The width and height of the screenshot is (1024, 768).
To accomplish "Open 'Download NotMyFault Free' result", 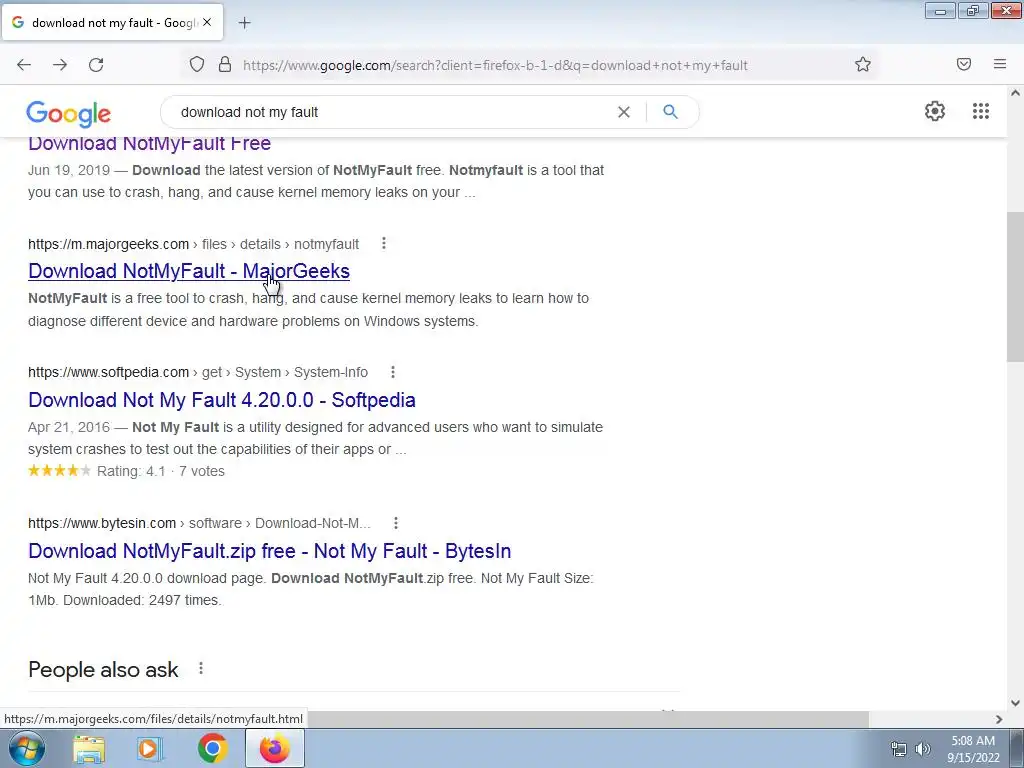I will 150,143.
